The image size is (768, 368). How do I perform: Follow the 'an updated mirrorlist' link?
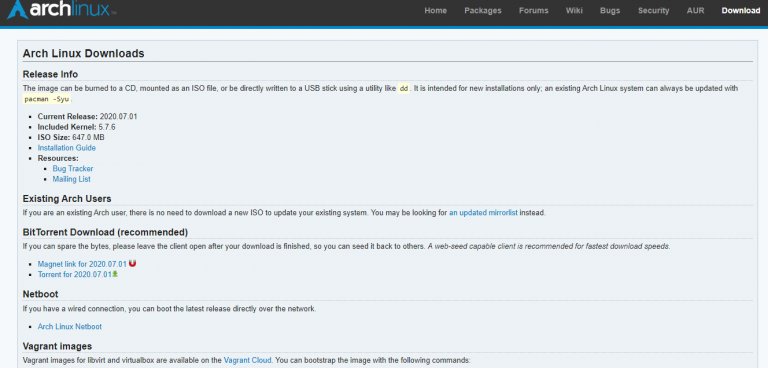[483, 213]
